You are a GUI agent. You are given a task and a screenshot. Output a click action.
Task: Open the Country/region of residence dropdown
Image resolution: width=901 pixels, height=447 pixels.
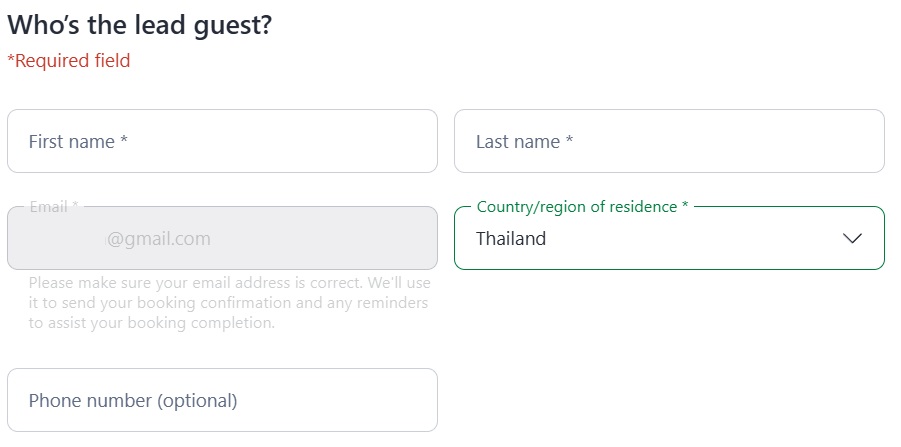669,238
